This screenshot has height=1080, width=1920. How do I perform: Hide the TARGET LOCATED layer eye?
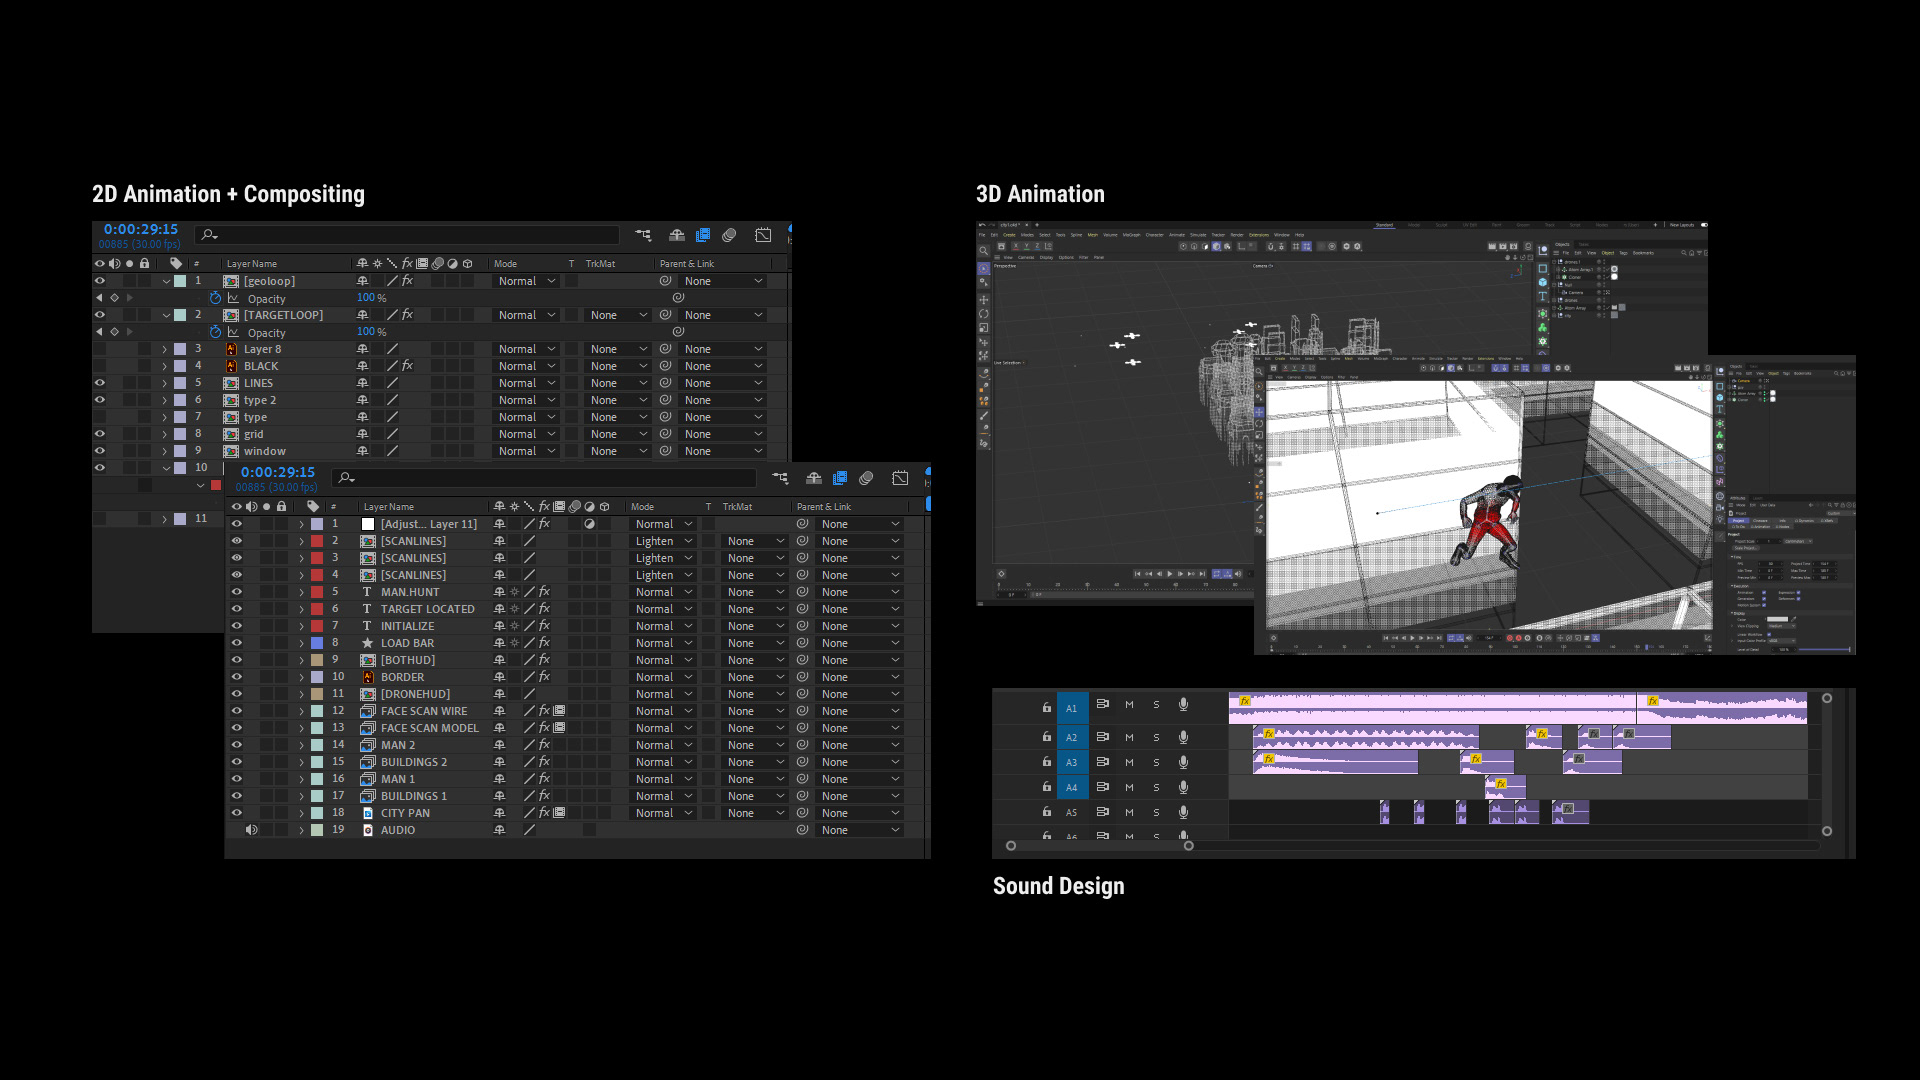click(237, 609)
